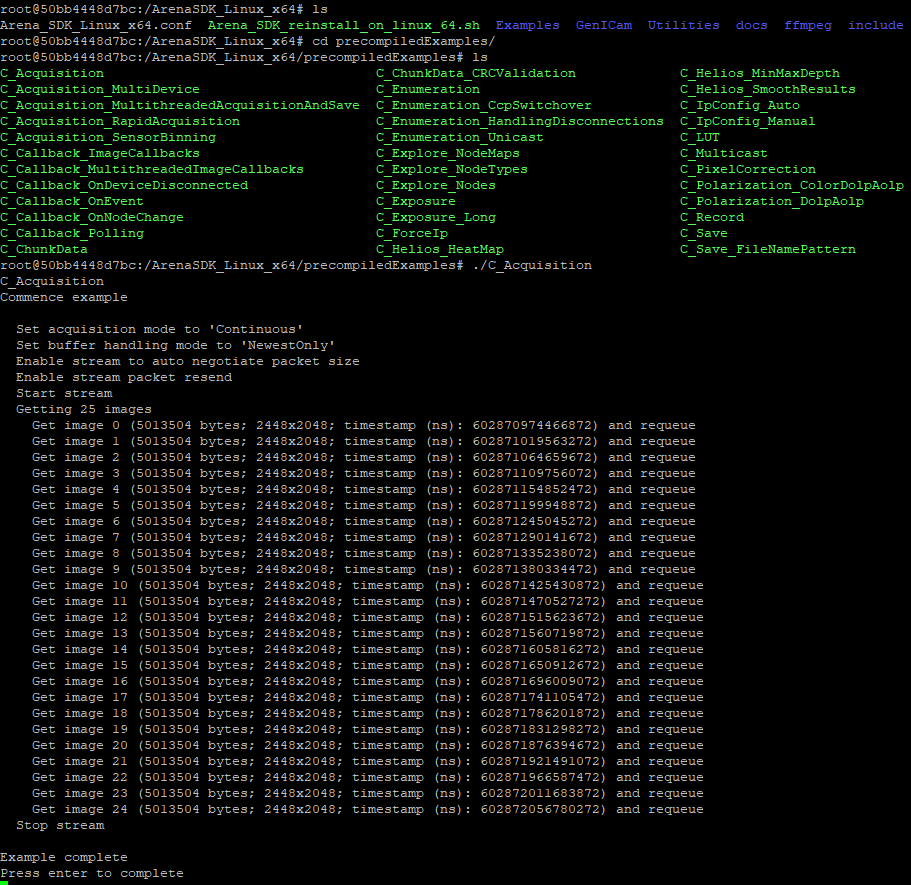Click the C_Enumeration_HandlingDisconnections entry
This screenshot has width=911, height=885.
(x=519, y=121)
